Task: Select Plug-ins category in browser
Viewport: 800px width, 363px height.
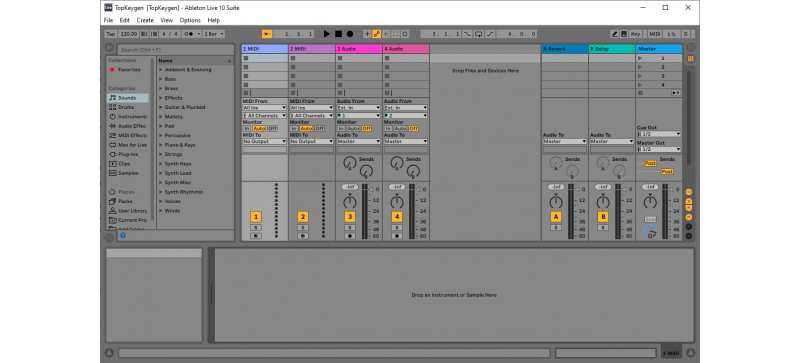Action: coord(128,154)
